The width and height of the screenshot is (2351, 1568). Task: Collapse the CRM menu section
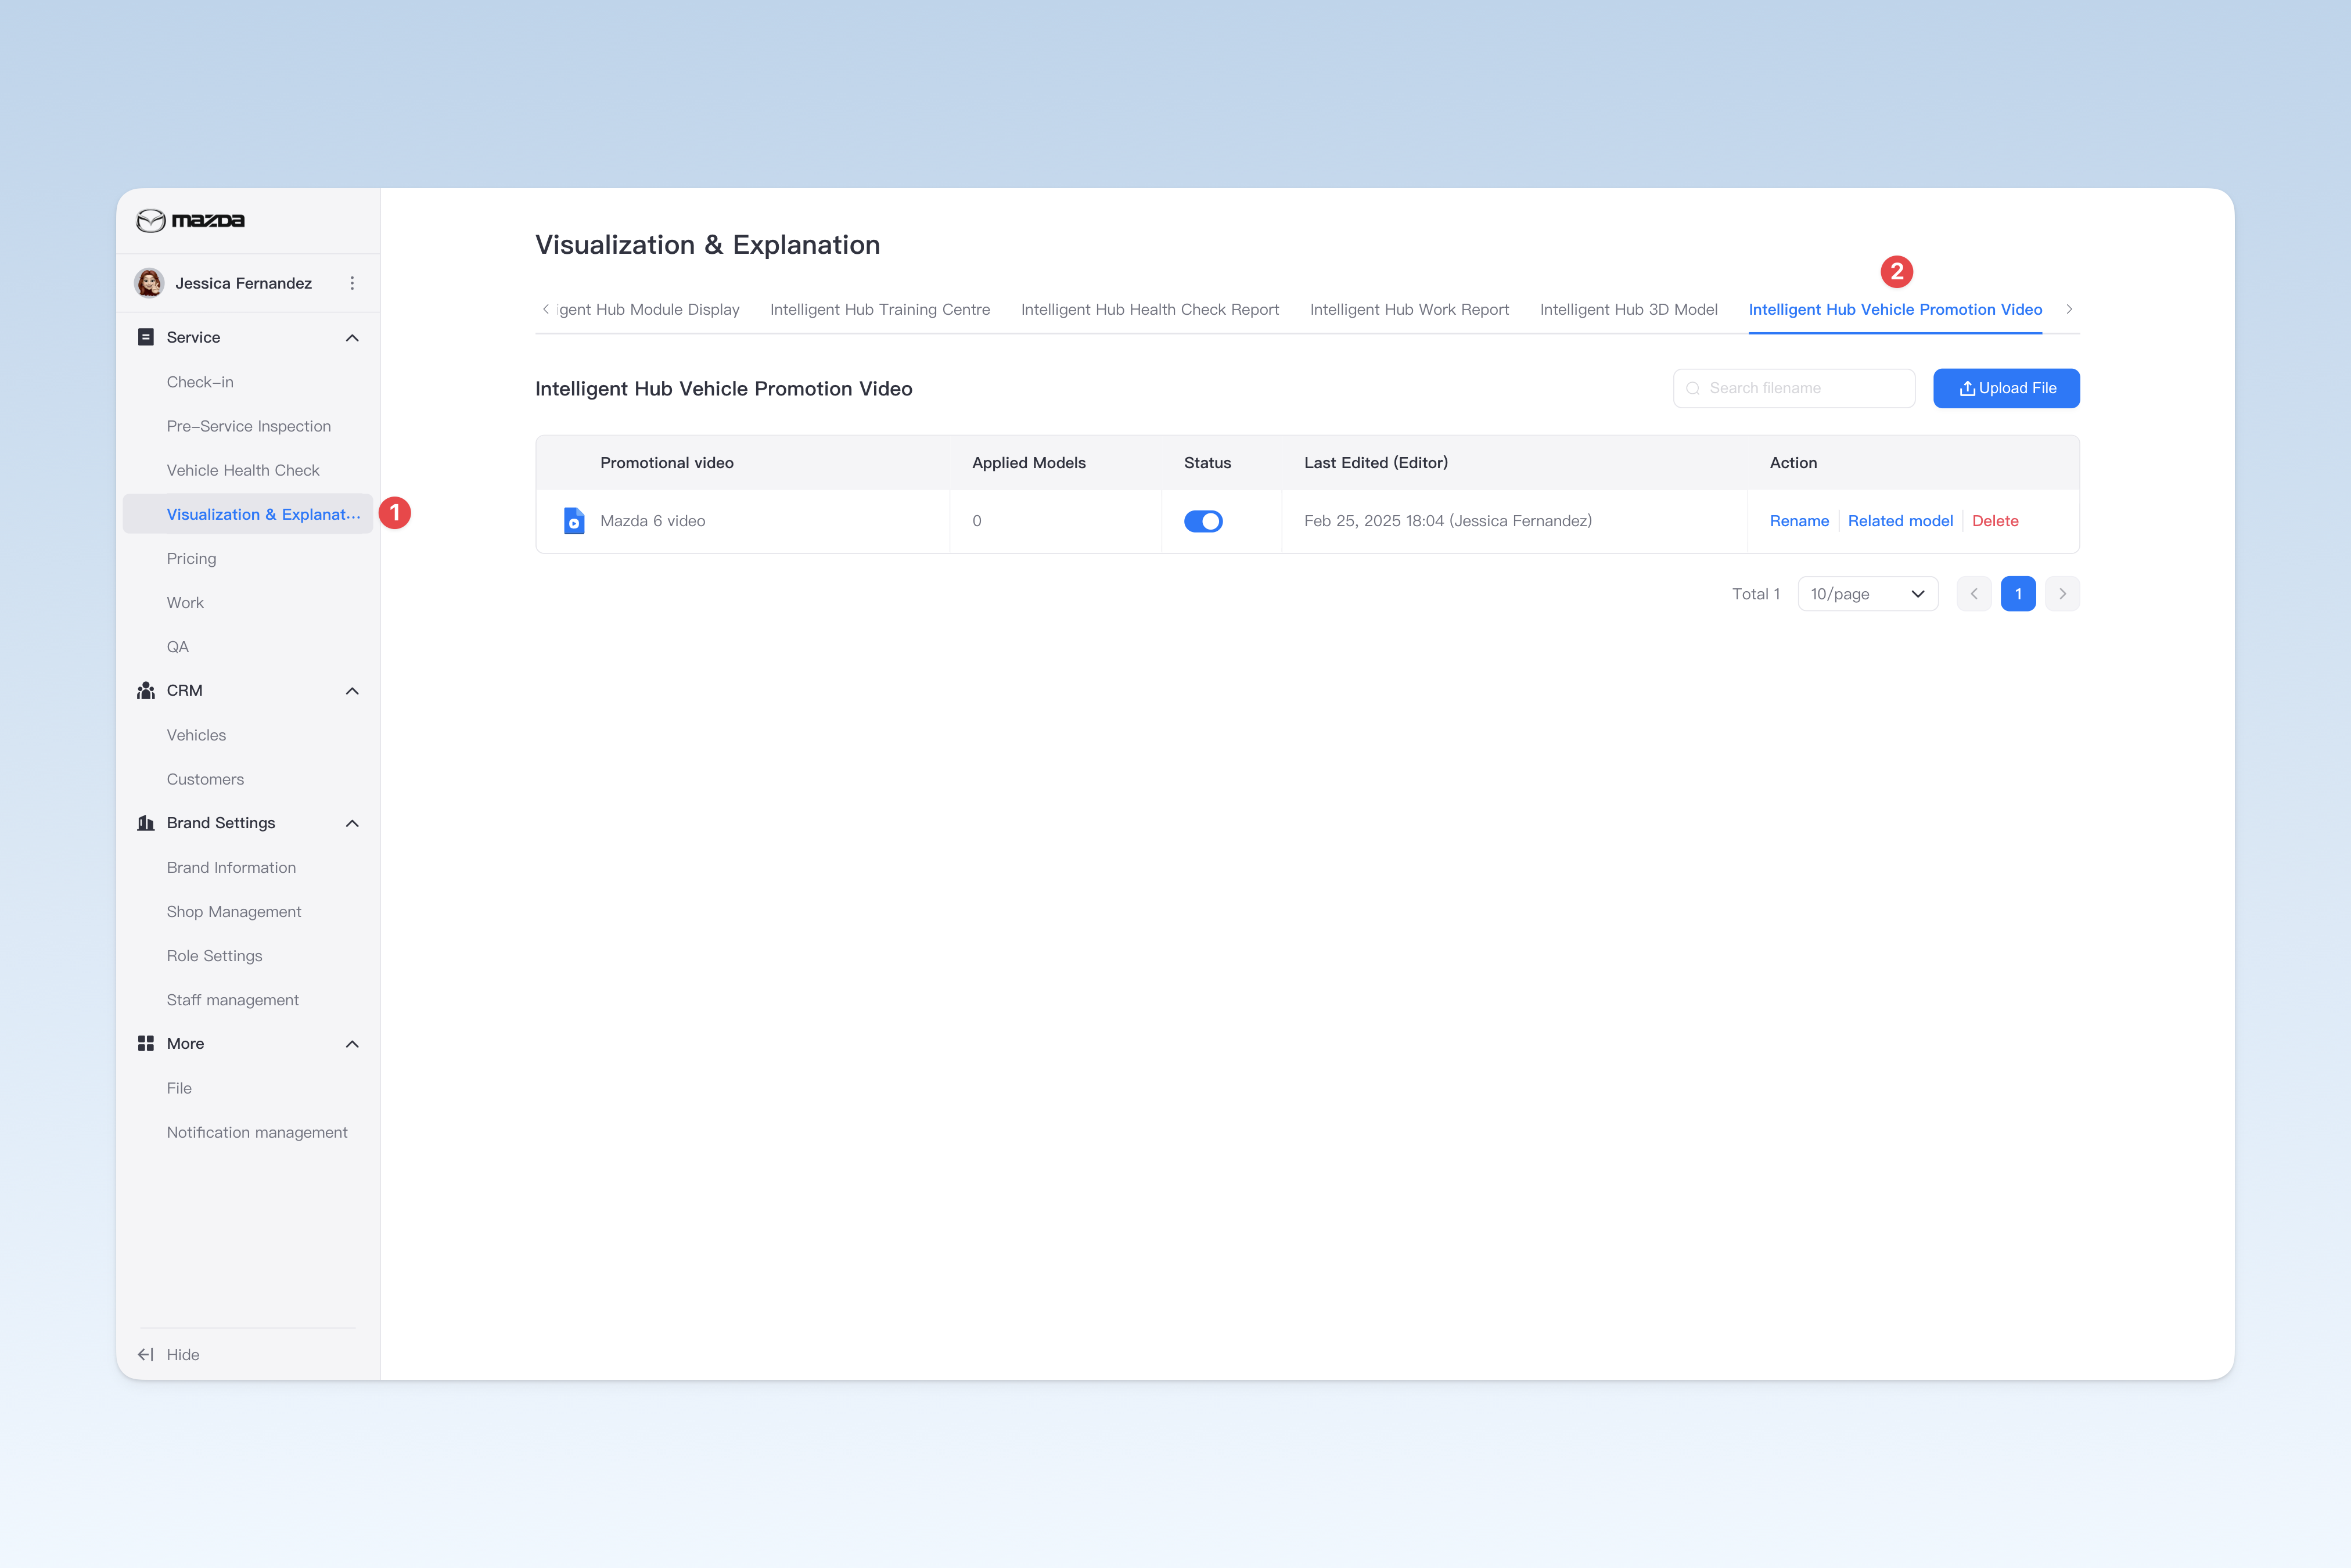(352, 691)
